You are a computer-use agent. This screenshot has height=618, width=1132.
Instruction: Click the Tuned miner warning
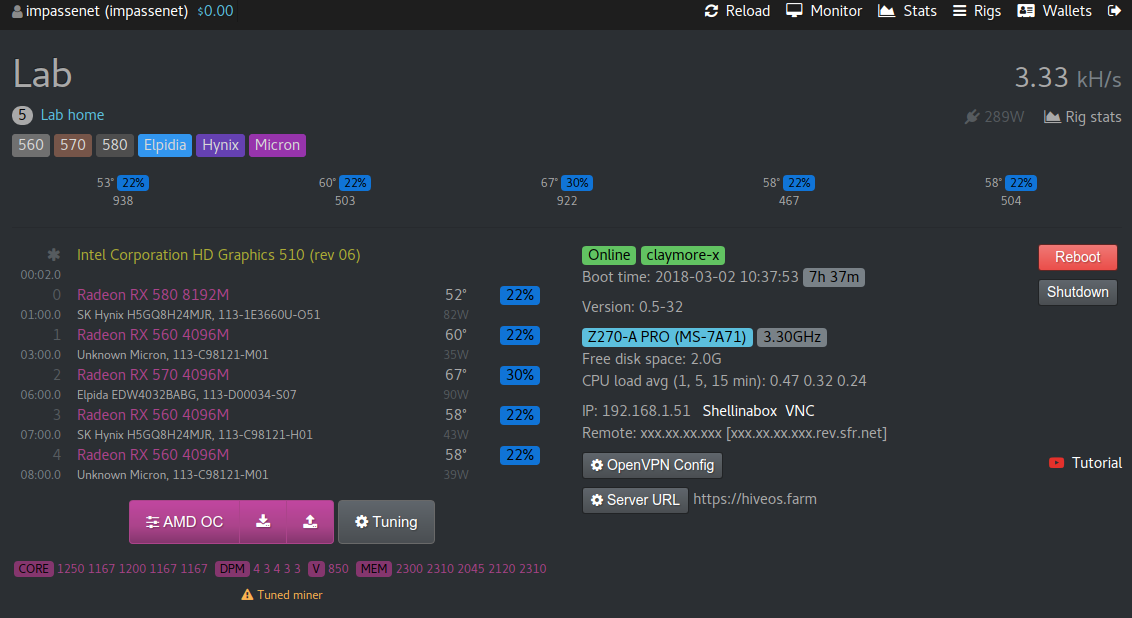[282, 595]
